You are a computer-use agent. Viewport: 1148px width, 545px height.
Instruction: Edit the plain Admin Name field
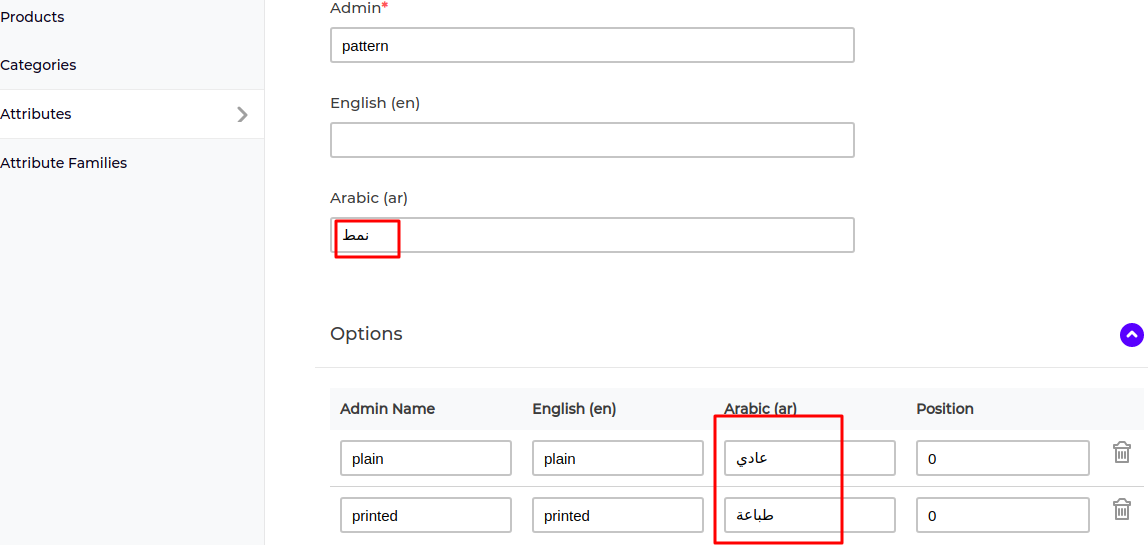tap(426, 459)
